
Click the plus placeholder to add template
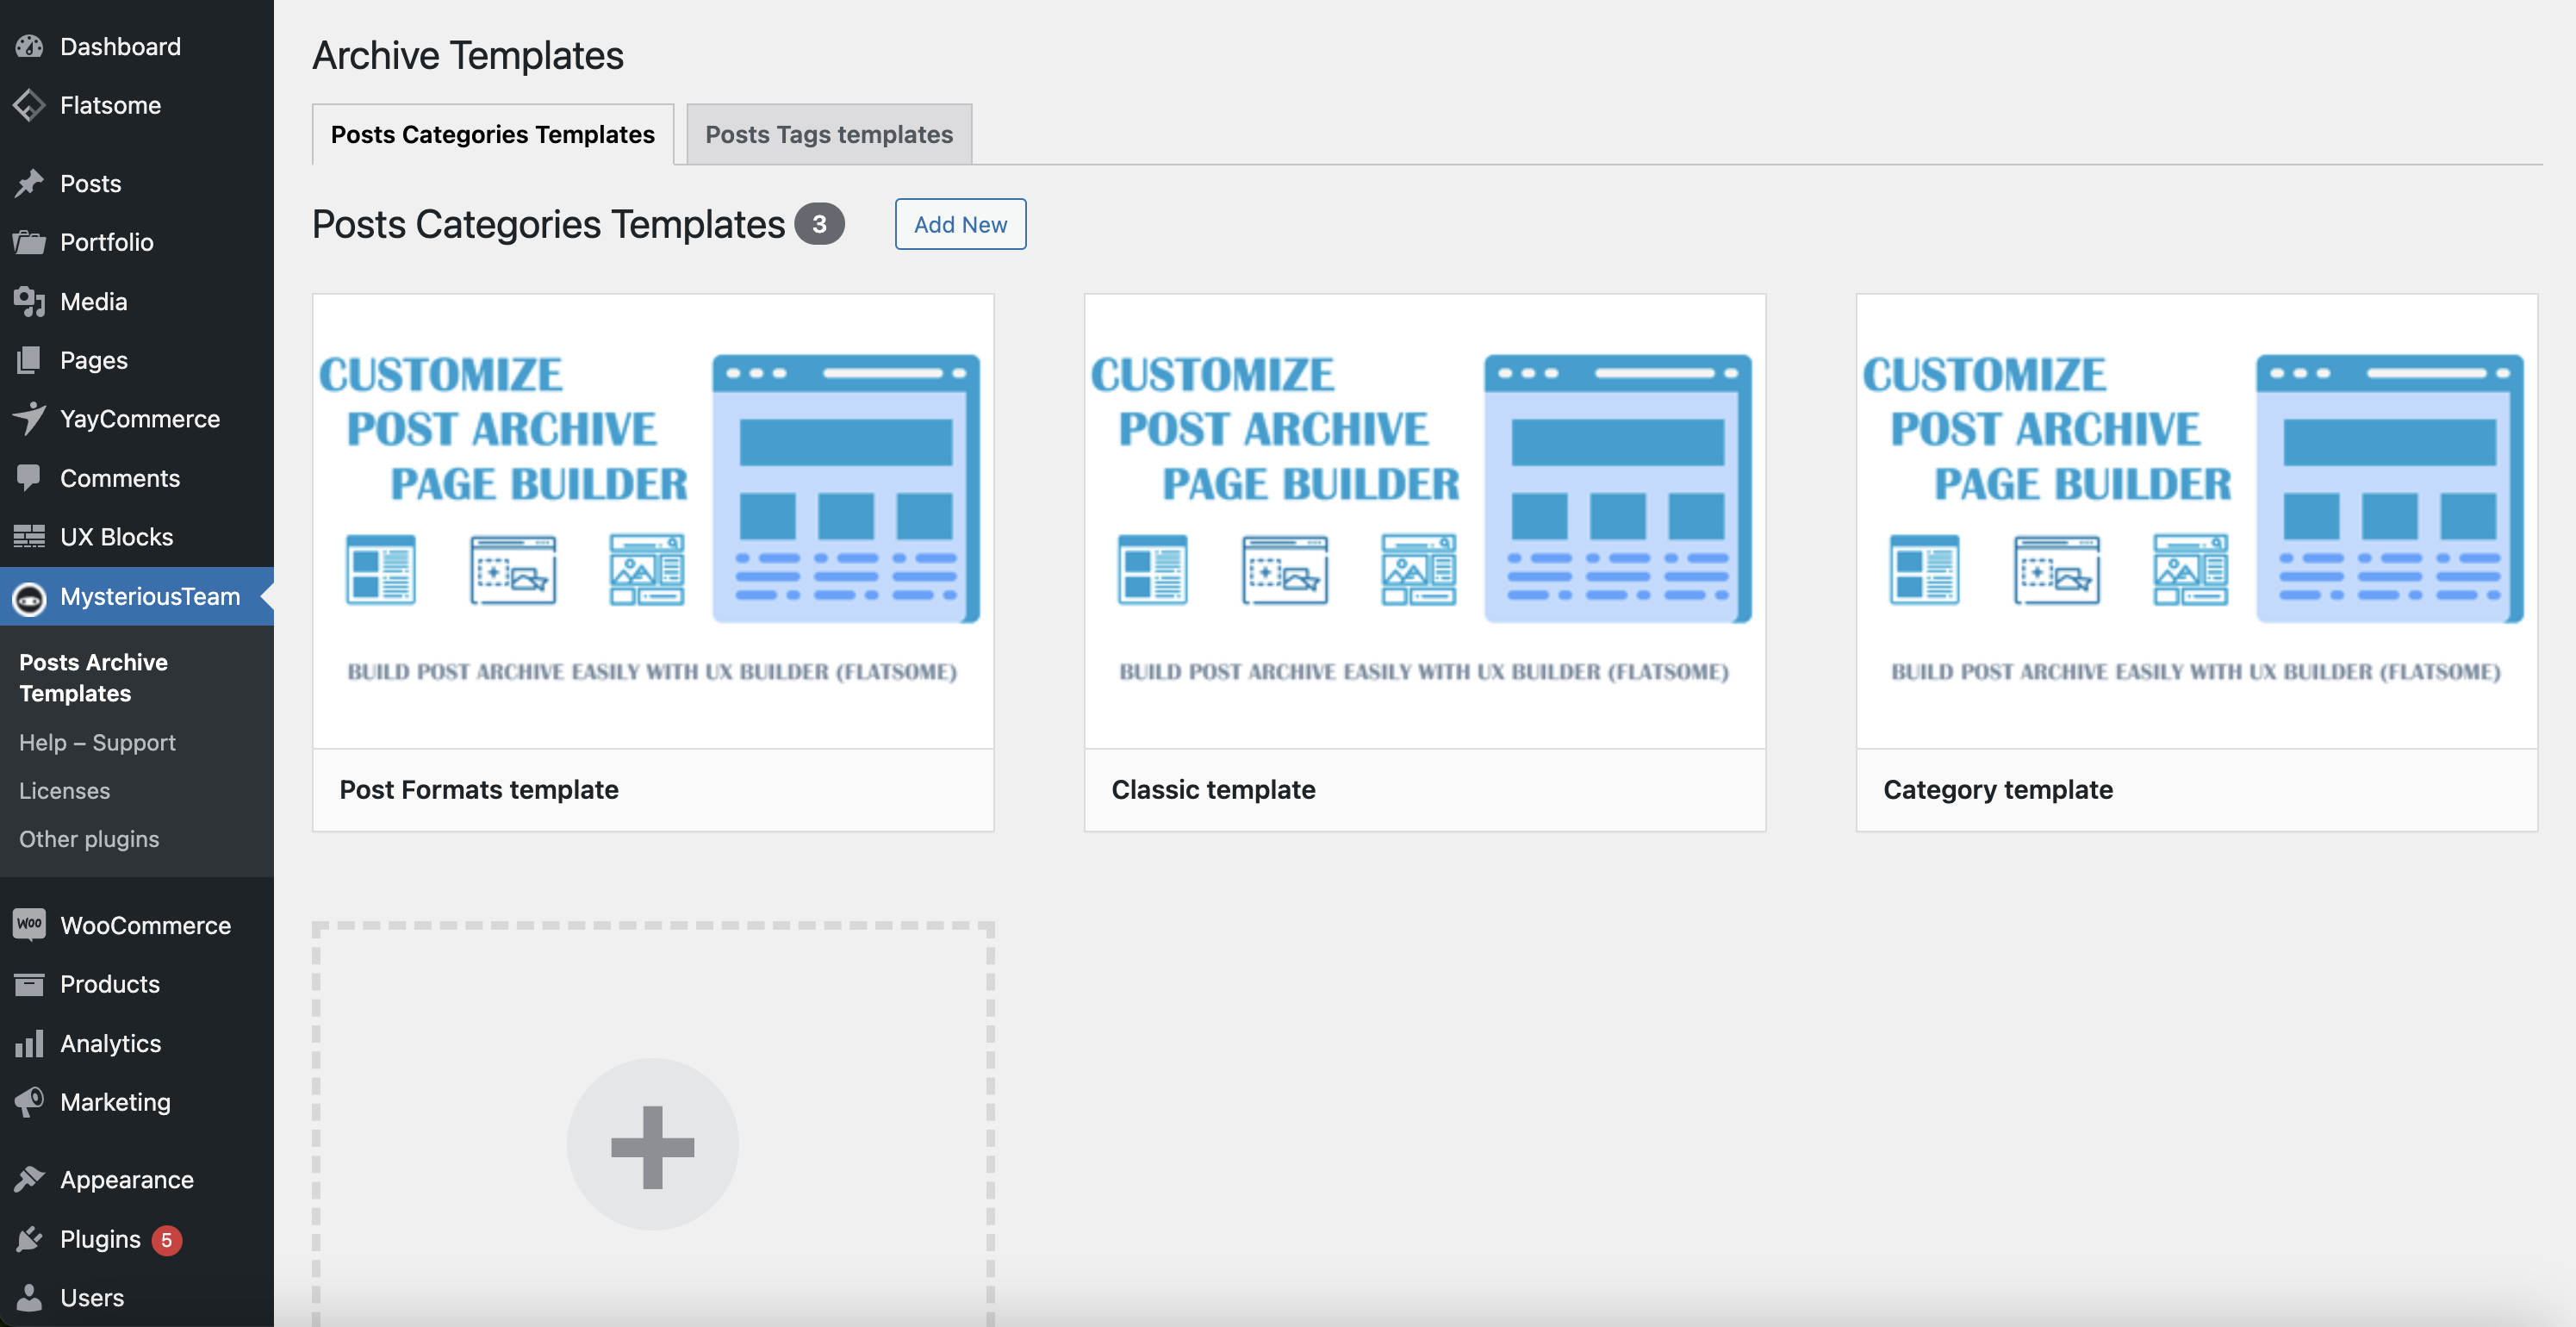tap(653, 1145)
